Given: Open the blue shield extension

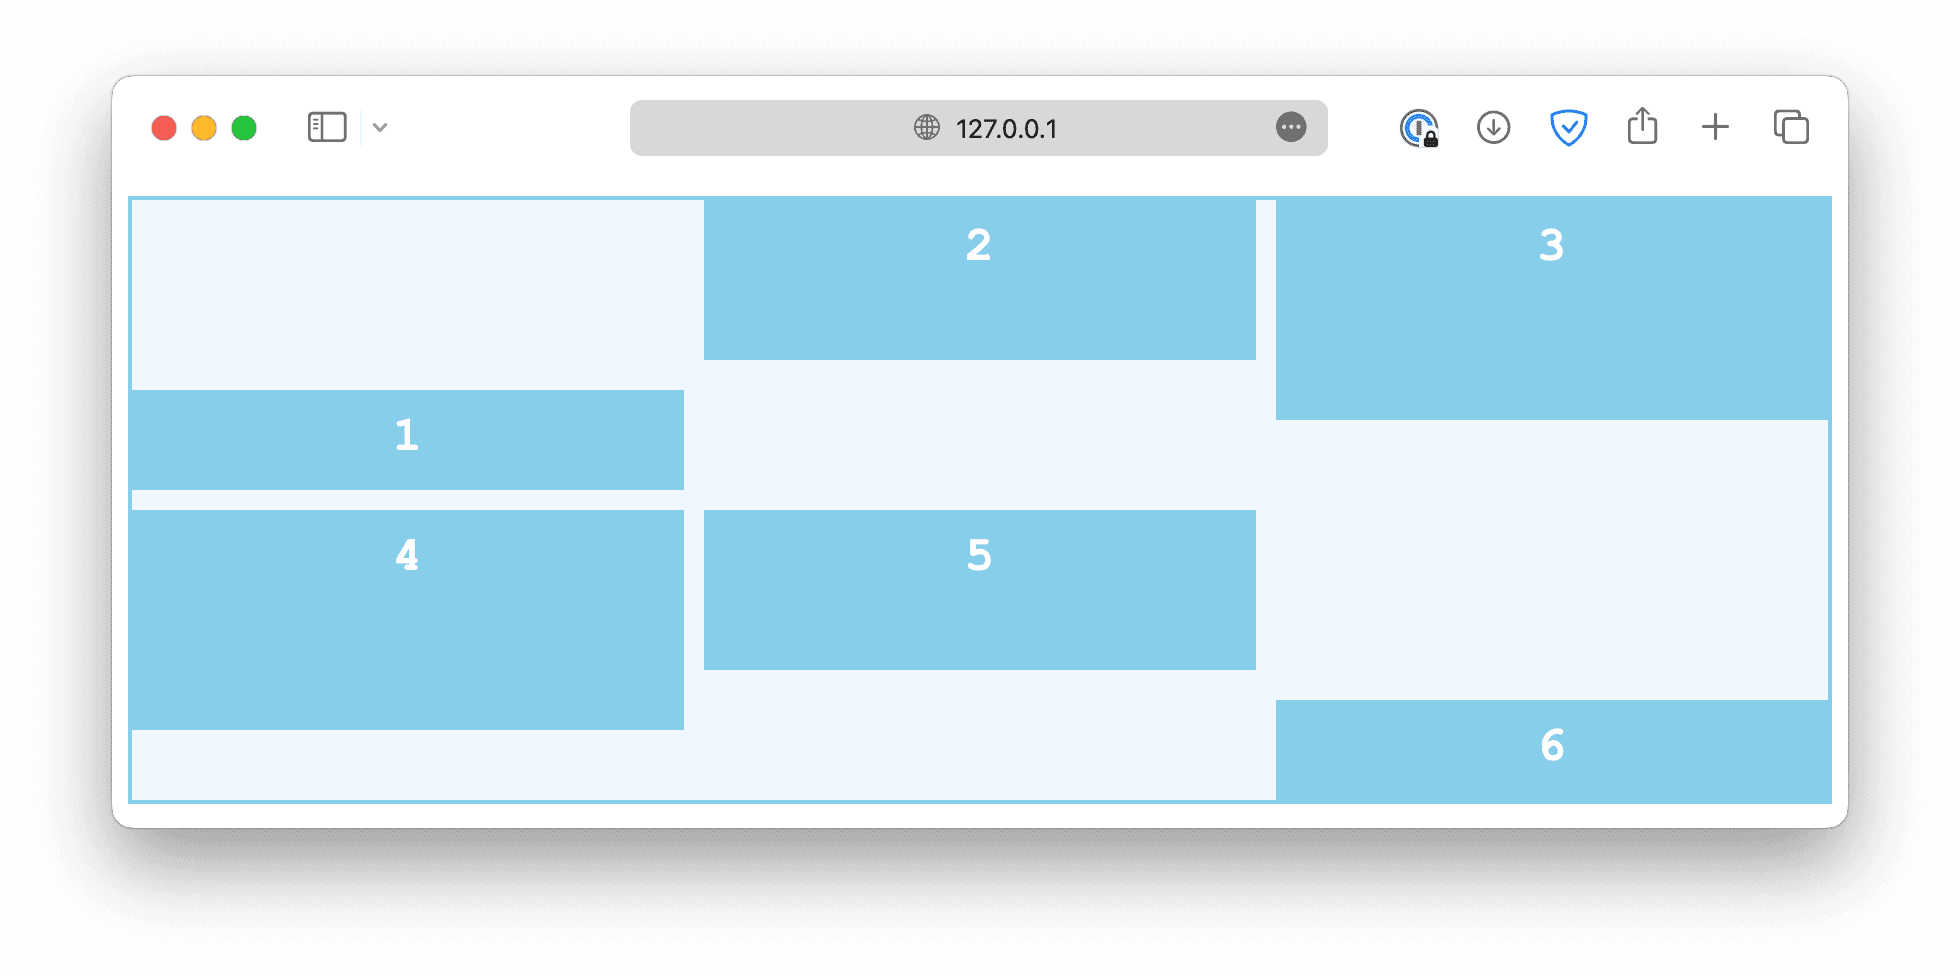Looking at the screenshot, I should click(1568, 128).
